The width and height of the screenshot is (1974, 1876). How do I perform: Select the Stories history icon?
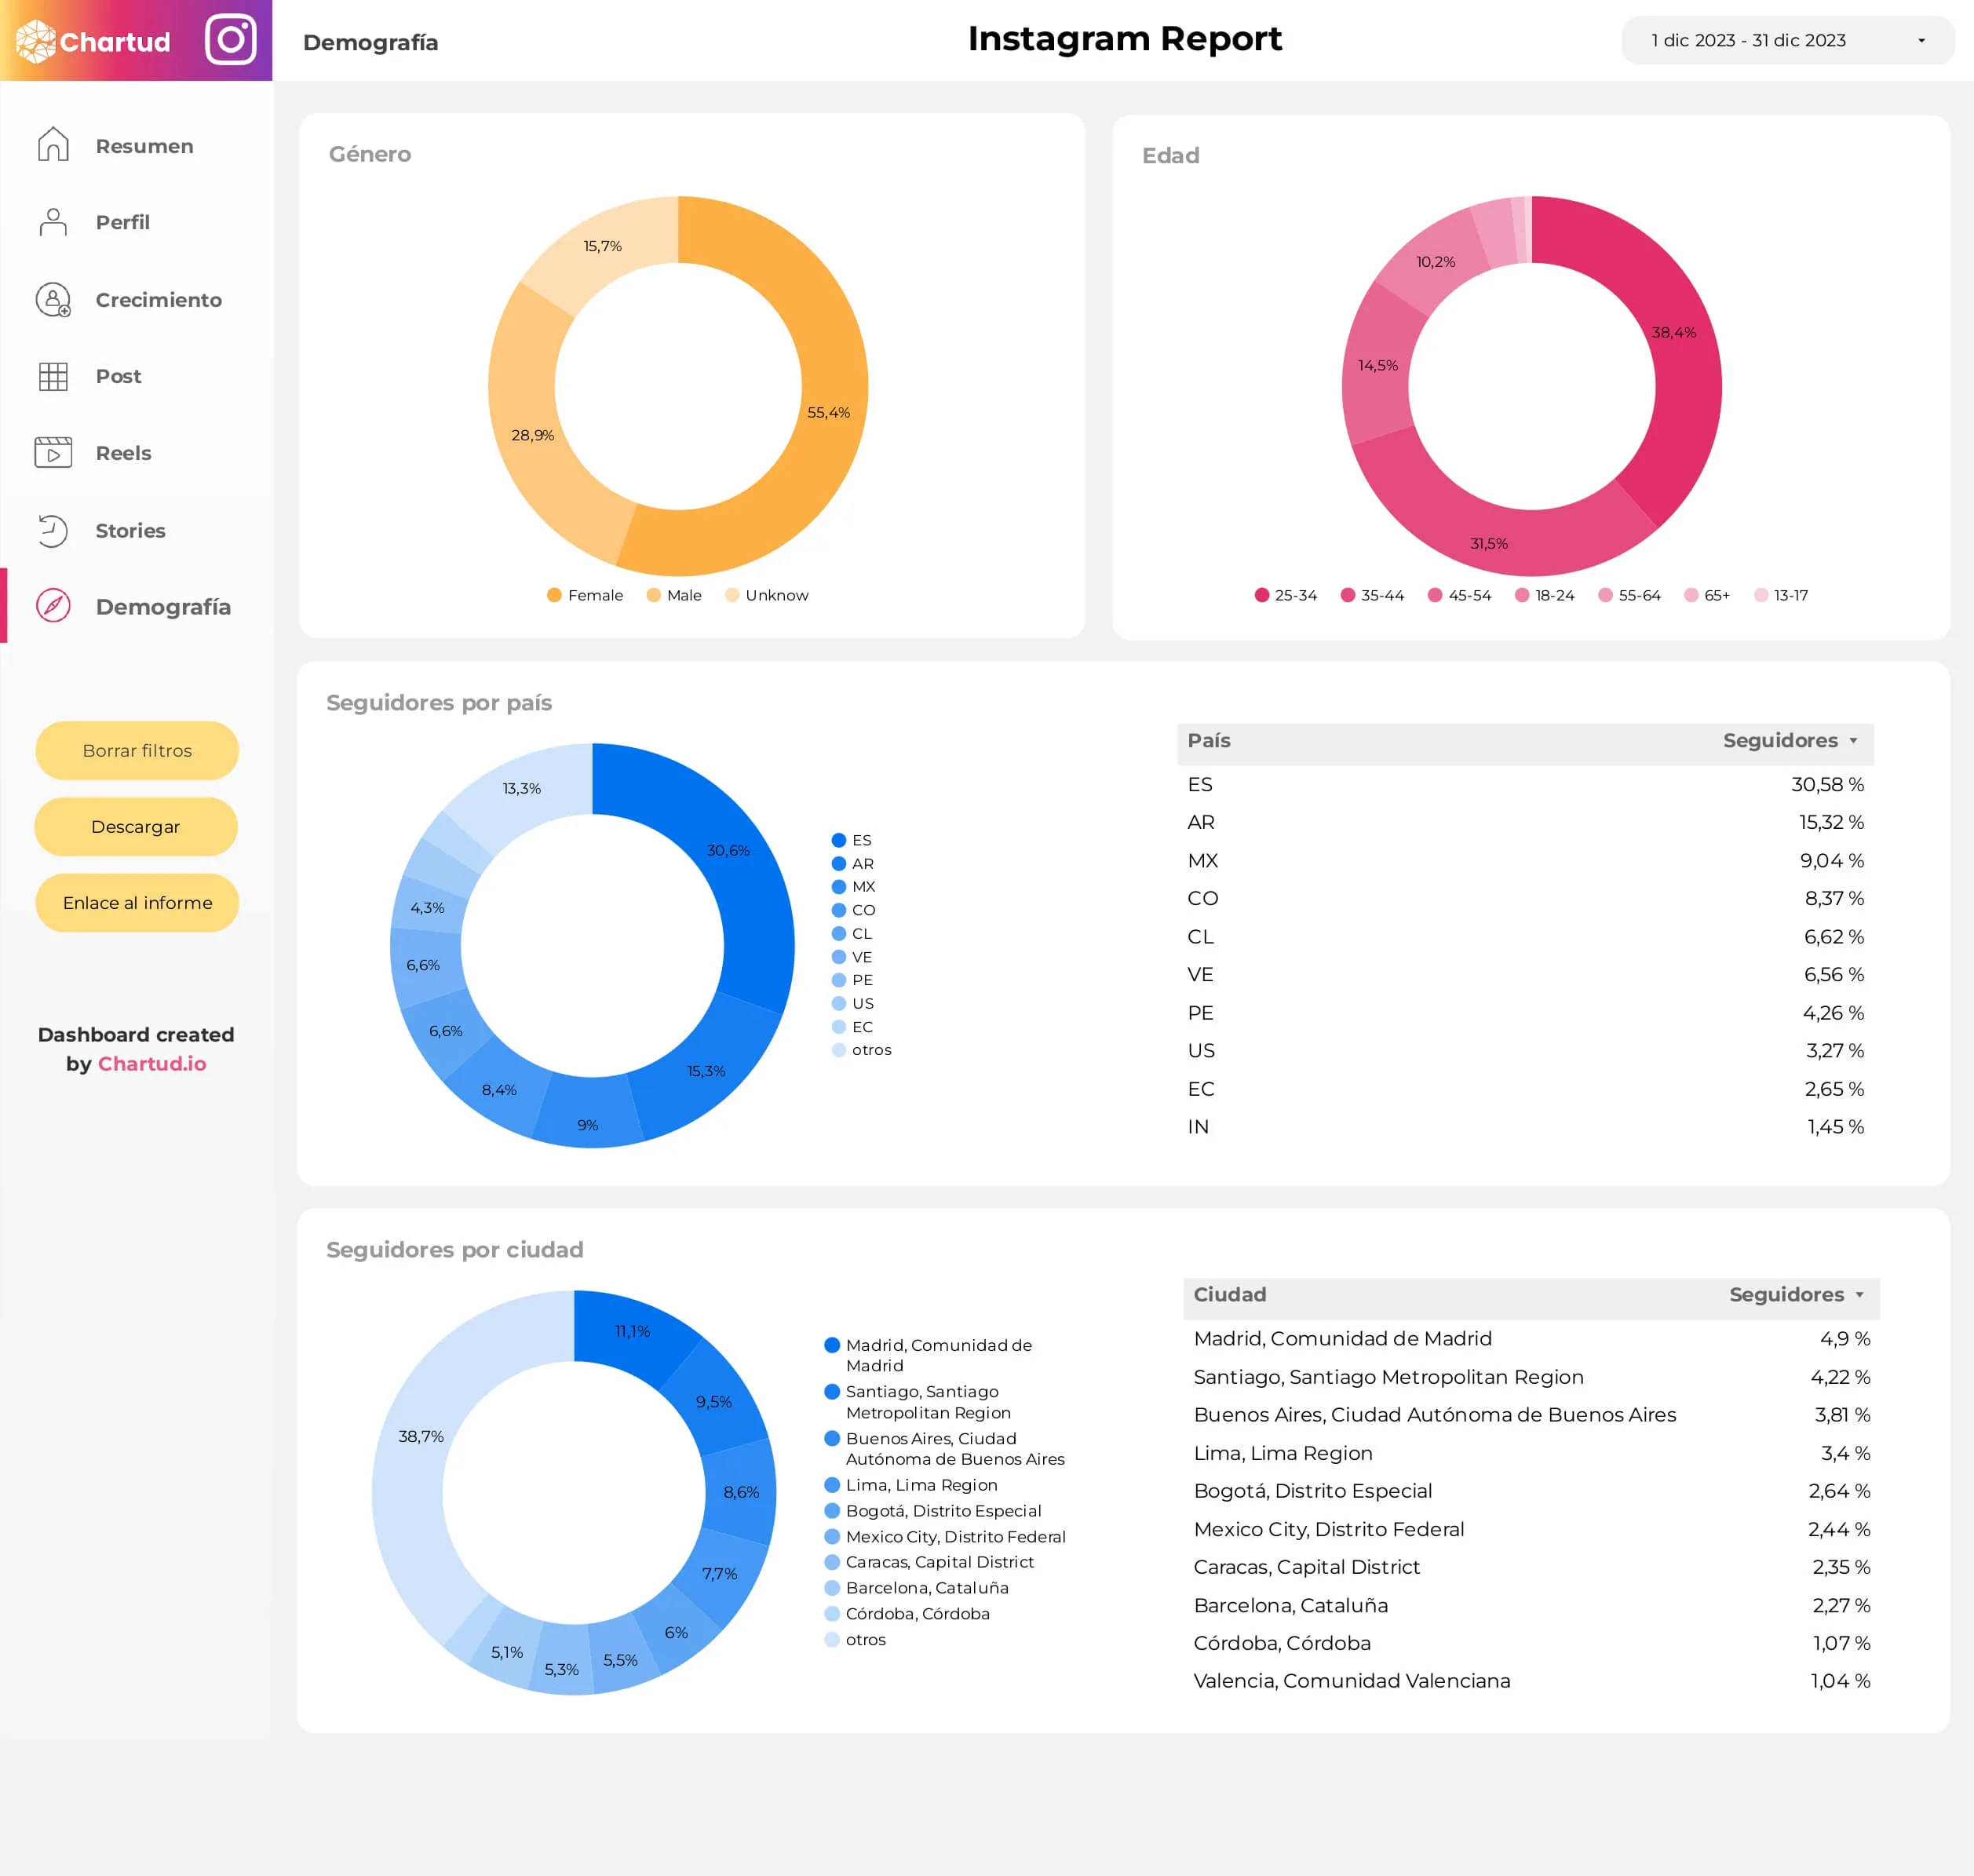click(x=53, y=530)
